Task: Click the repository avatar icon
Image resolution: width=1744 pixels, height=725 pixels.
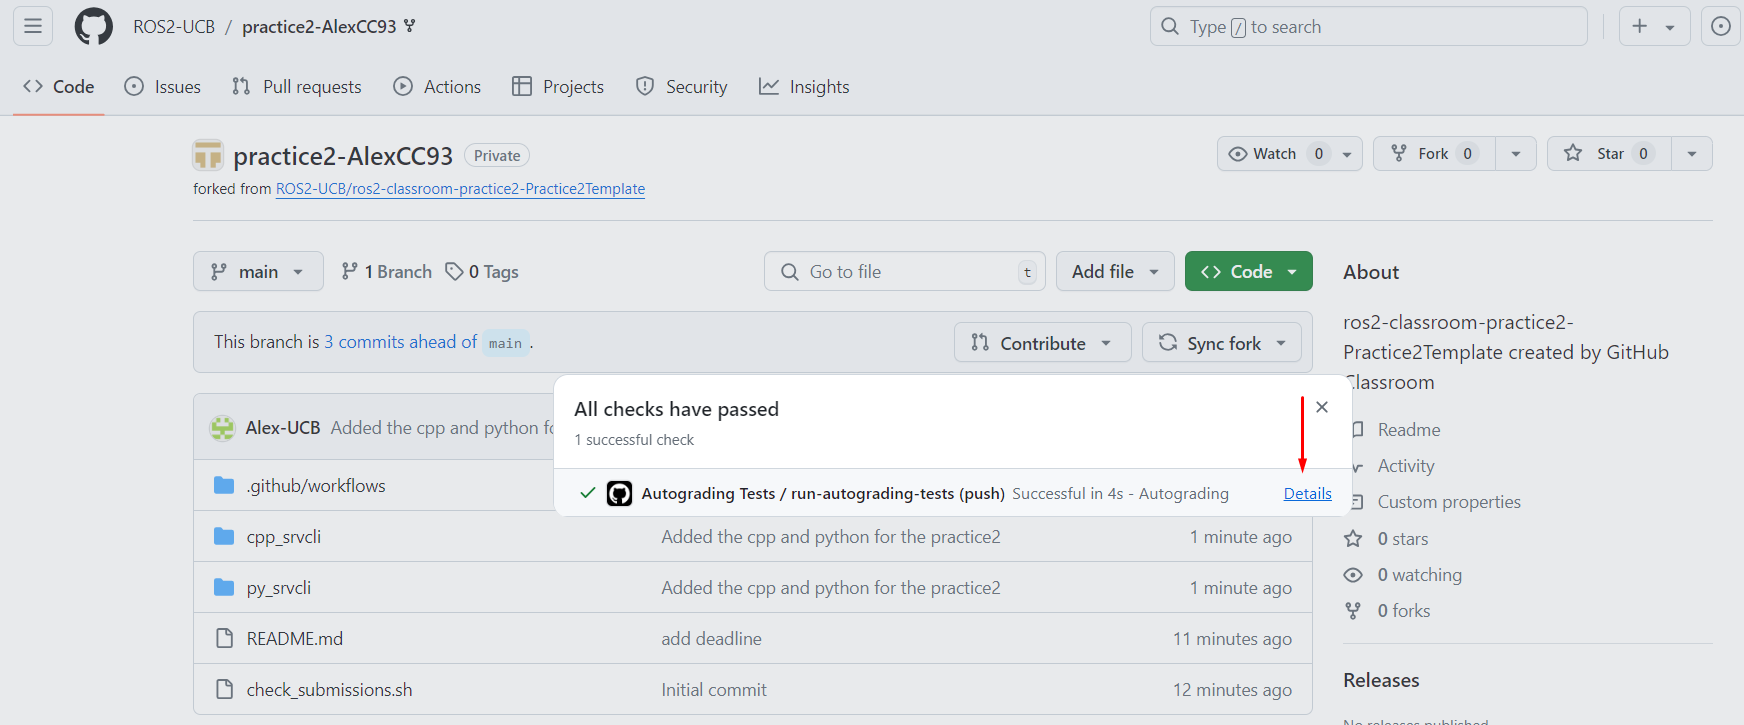Action: point(208,155)
